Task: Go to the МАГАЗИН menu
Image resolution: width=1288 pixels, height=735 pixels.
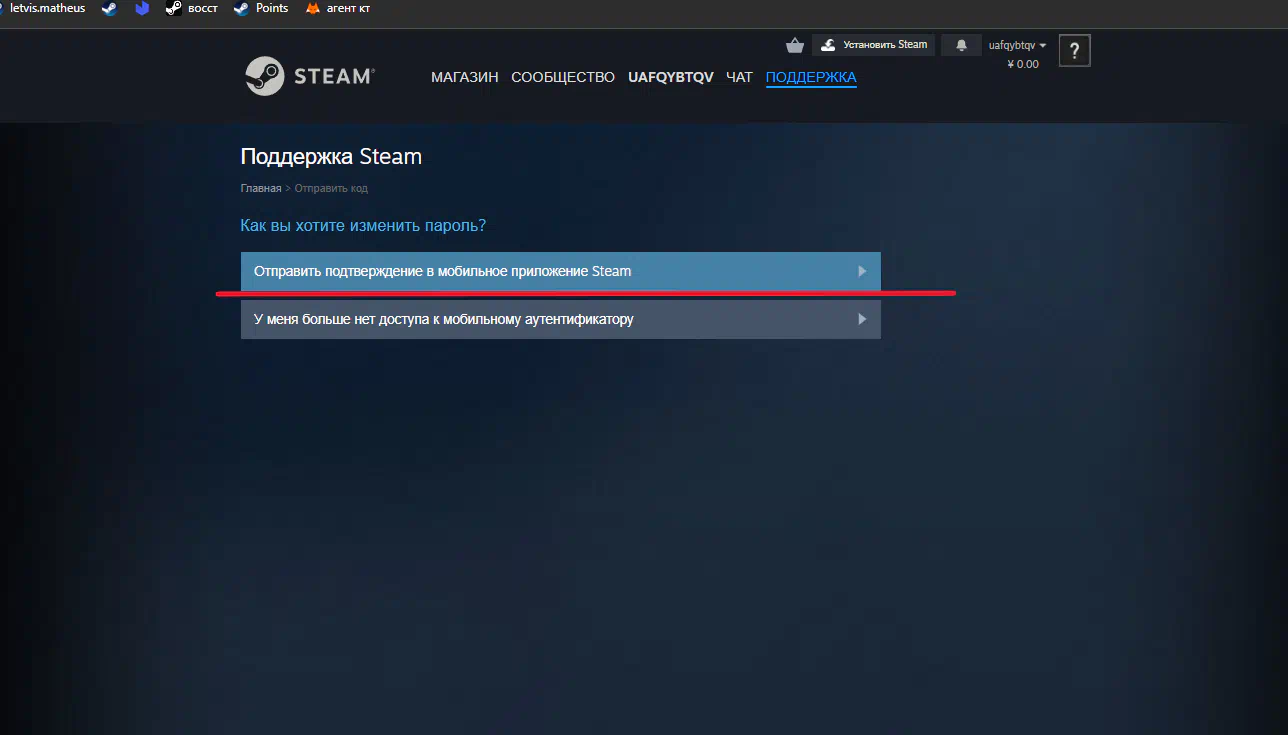Action: pyautogui.click(x=464, y=77)
